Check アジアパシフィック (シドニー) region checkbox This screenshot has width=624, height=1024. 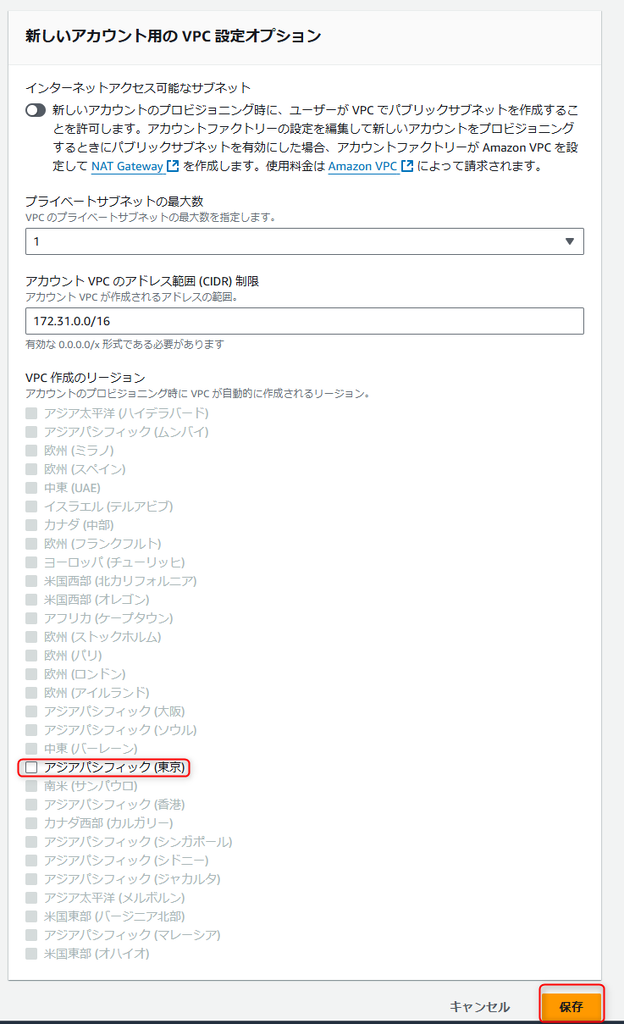coord(31,860)
